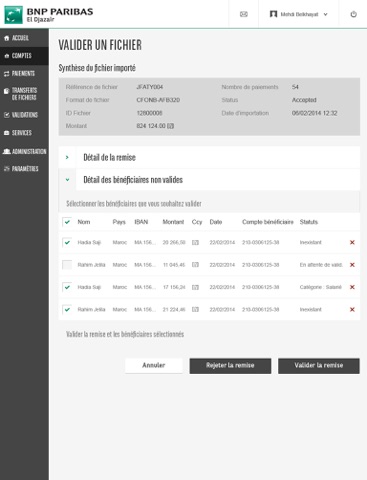Remove the Rahim Jellia 11 045,46 row with red X

tap(352, 265)
